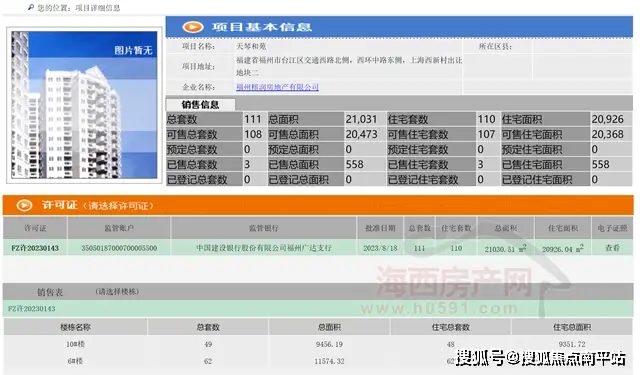The height and width of the screenshot is (375, 640).
Task: Click 查看 electronic certificate link
Action: point(612,248)
